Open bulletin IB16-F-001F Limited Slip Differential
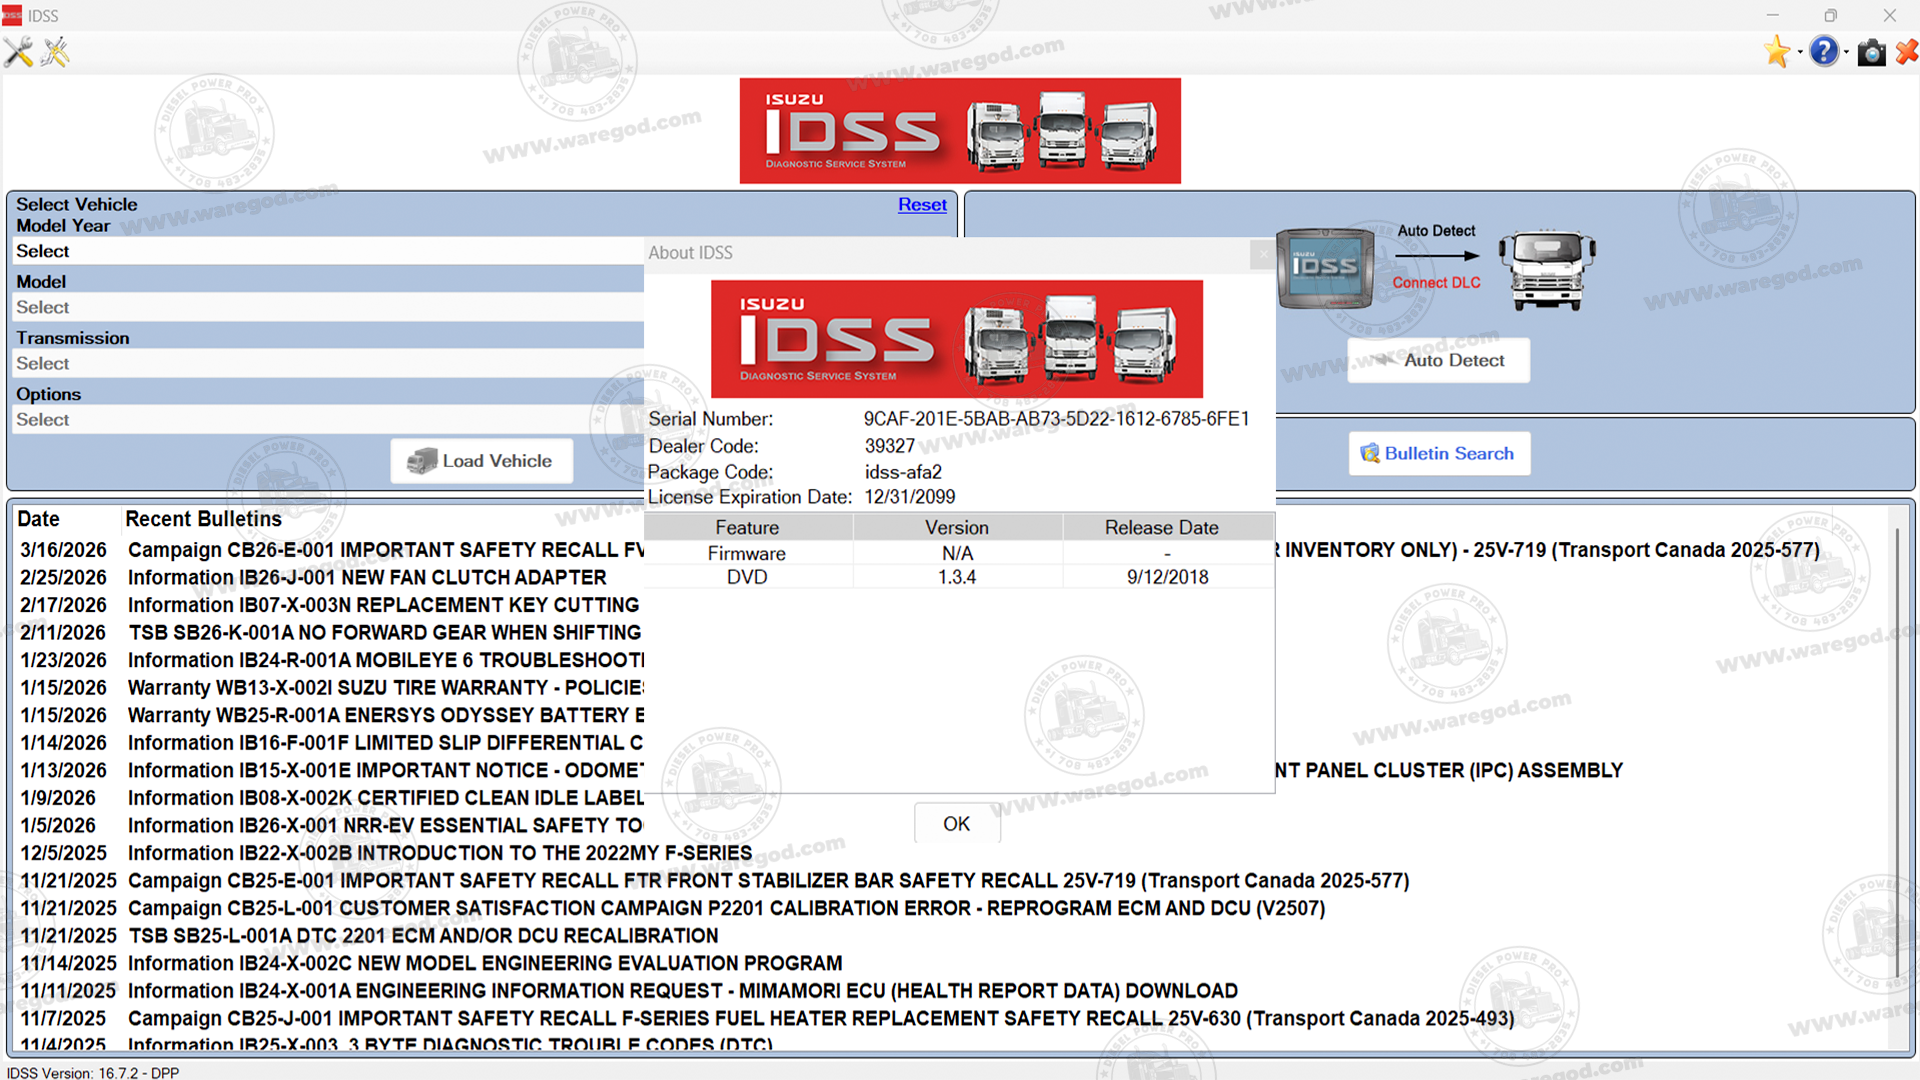The width and height of the screenshot is (1920, 1080). pyautogui.click(x=332, y=743)
